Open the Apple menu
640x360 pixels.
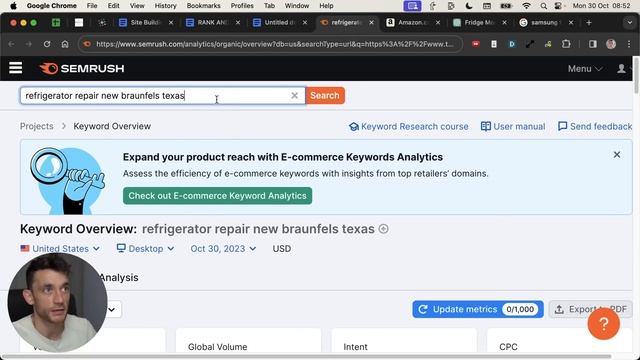click(13, 6)
